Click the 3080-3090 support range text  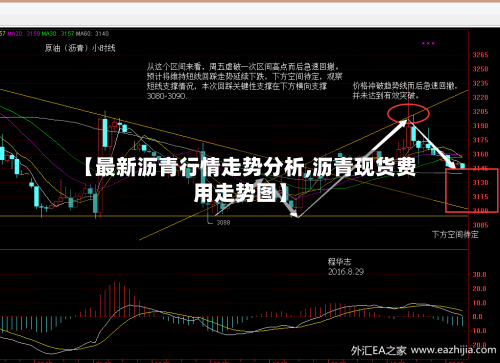click(x=167, y=96)
